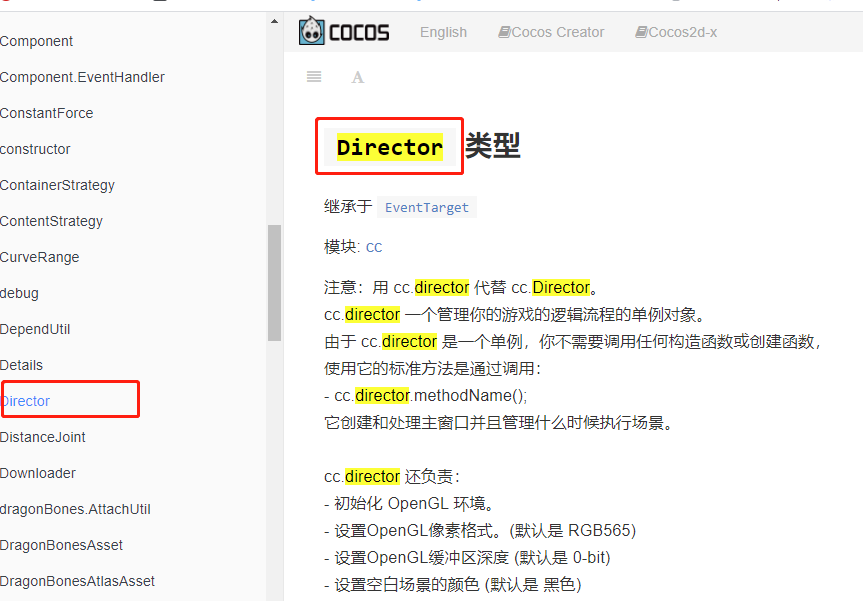
Task: Open ContentStrategy class page
Action: click(x=51, y=221)
